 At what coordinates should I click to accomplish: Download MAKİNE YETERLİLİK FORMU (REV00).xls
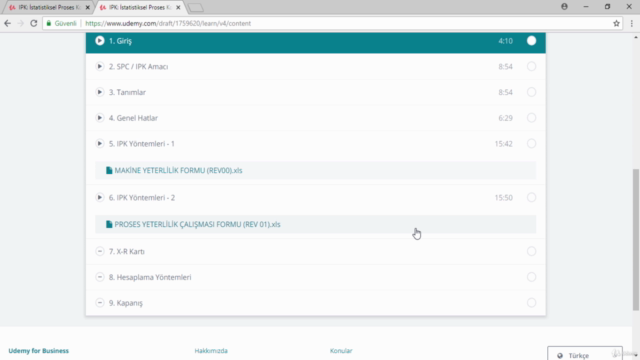(x=178, y=171)
